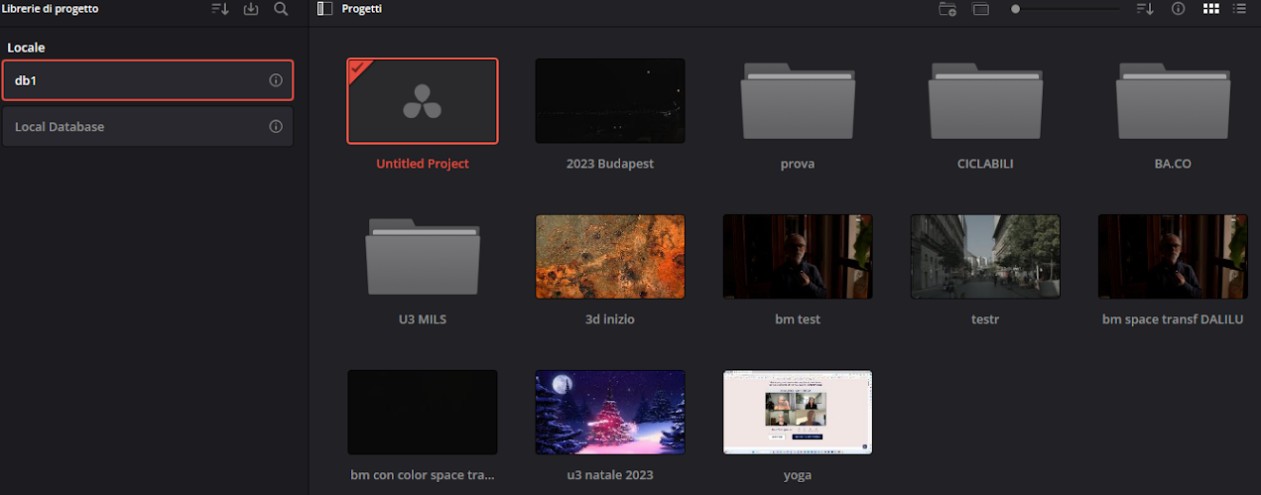Screen dimensions: 1261x495
Task: Open the CICLABILI folder
Action: 985,101
